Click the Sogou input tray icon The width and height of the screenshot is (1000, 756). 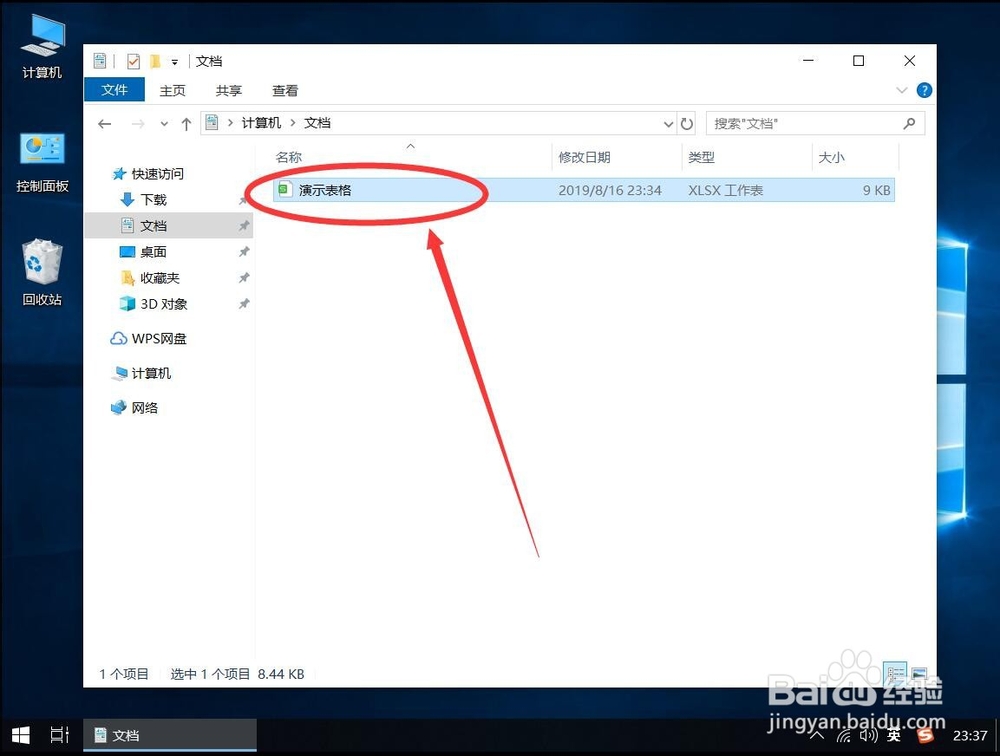(926, 735)
